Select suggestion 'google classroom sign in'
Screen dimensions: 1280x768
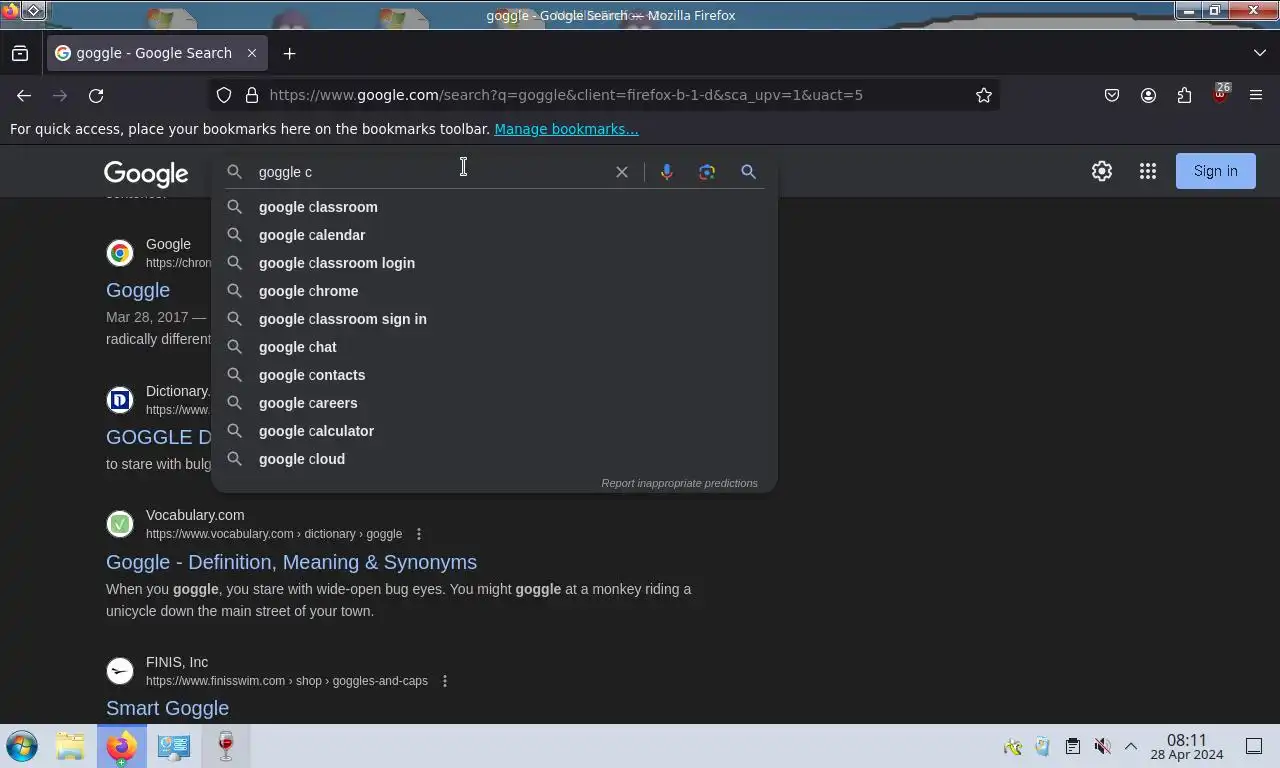click(494, 319)
